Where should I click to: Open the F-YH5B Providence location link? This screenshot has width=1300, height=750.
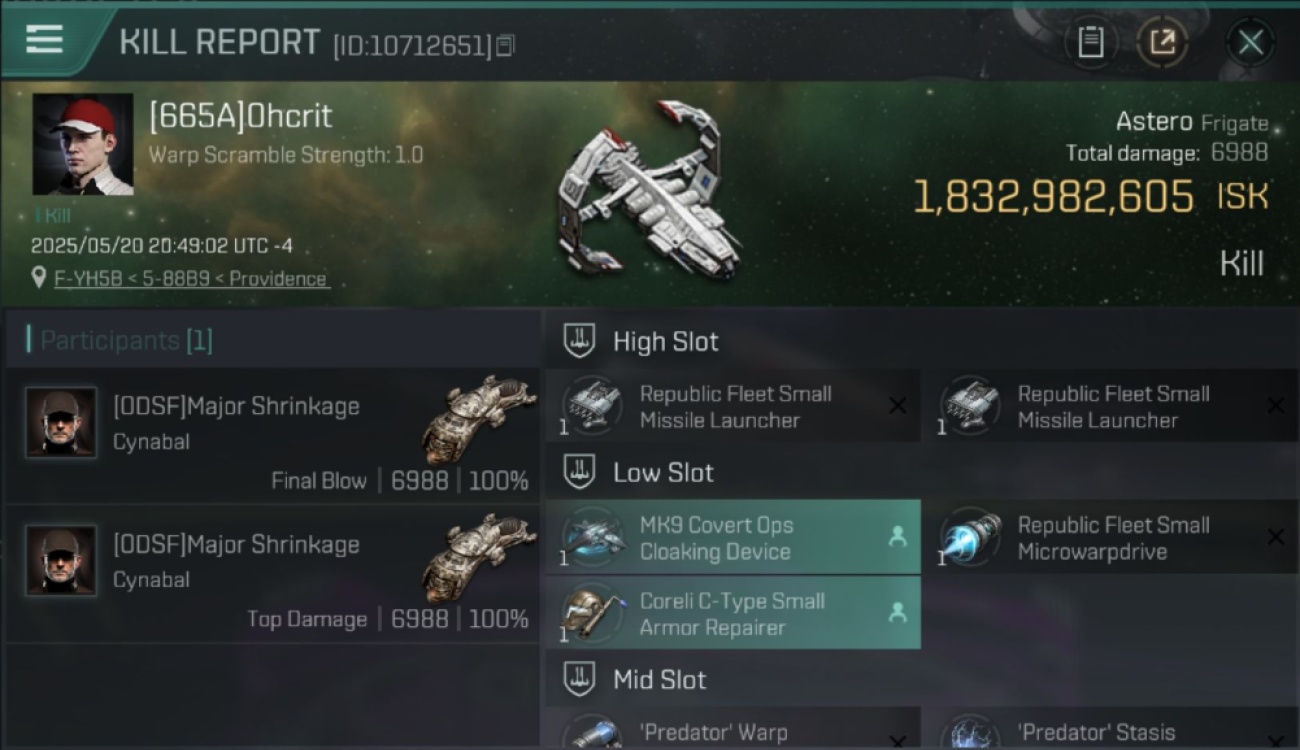(190, 279)
